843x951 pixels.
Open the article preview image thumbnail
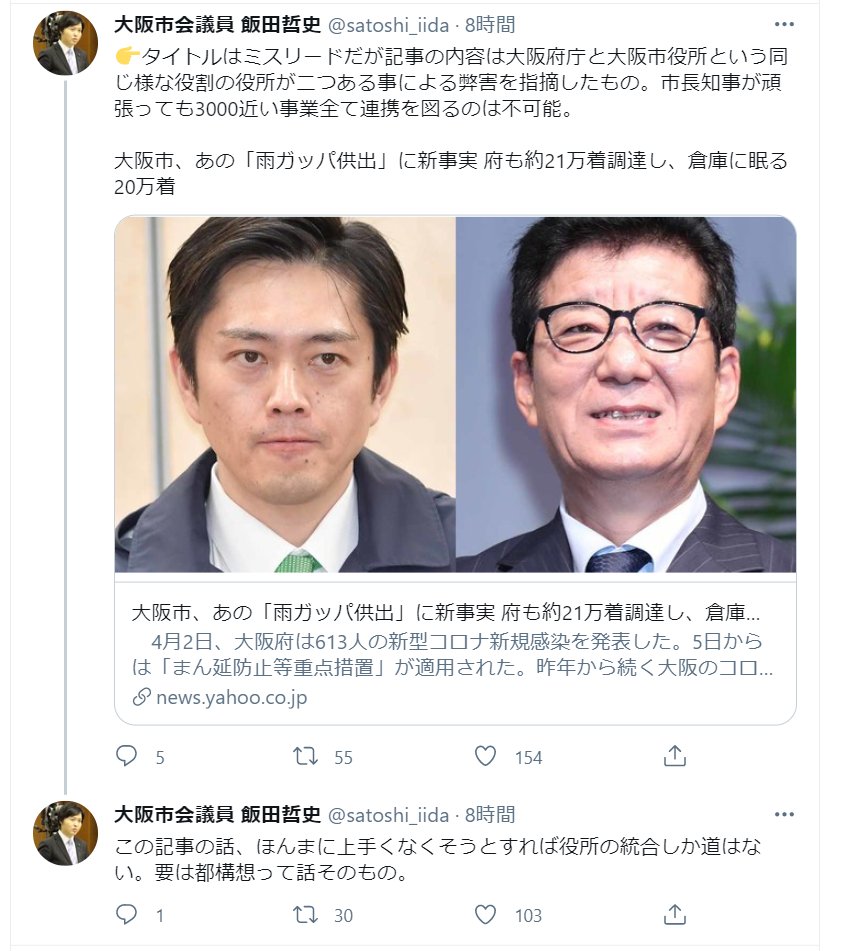pyautogui.click(x=455, y=394)
